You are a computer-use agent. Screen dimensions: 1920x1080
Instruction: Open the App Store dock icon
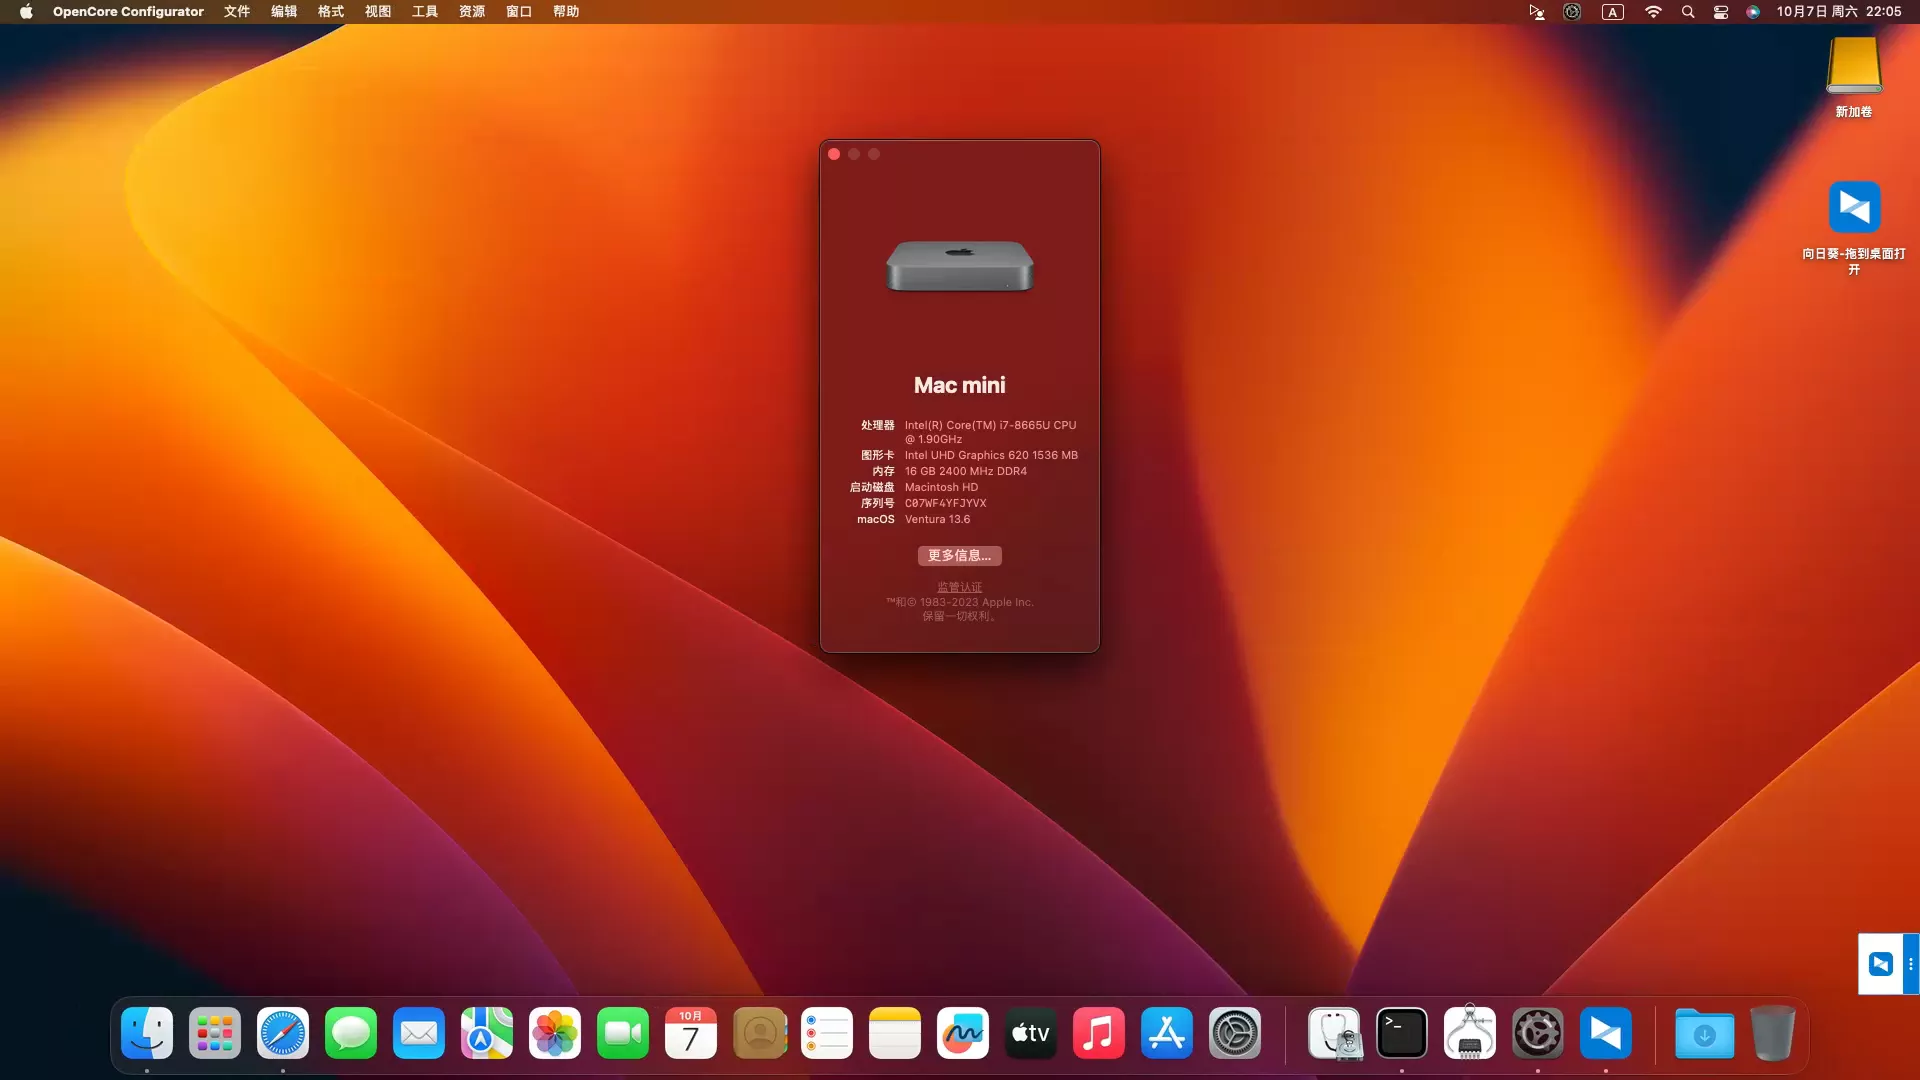point(1166,1034)
